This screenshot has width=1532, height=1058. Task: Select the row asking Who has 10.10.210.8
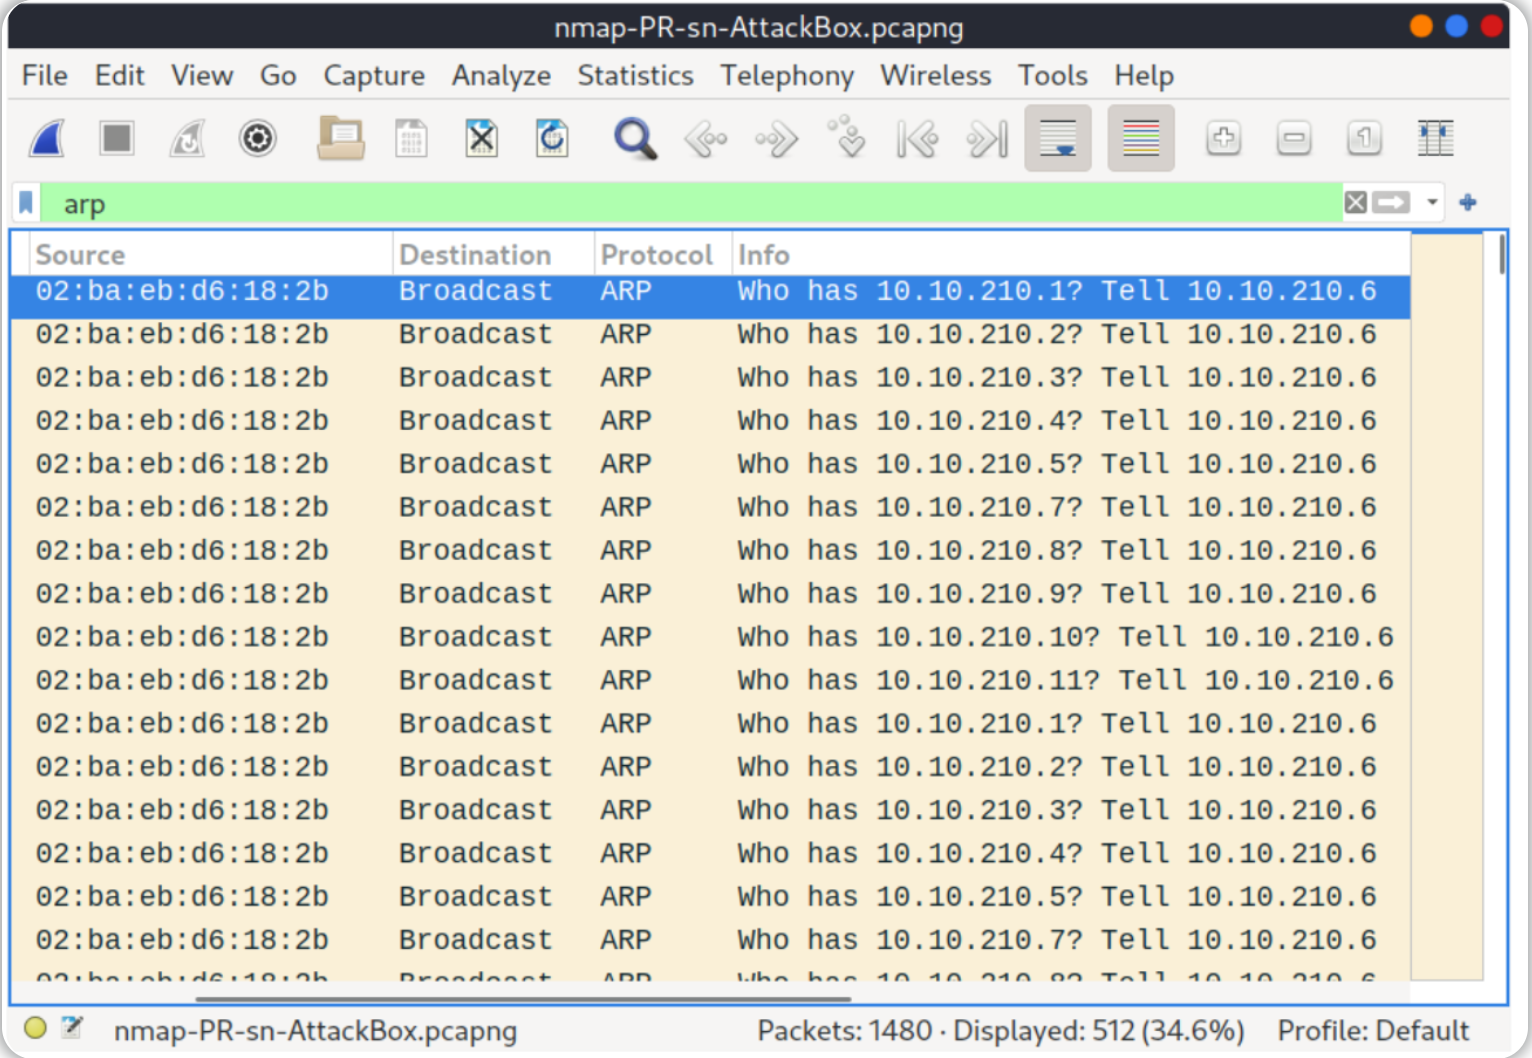pyautogui.click(x=710, y=550)
